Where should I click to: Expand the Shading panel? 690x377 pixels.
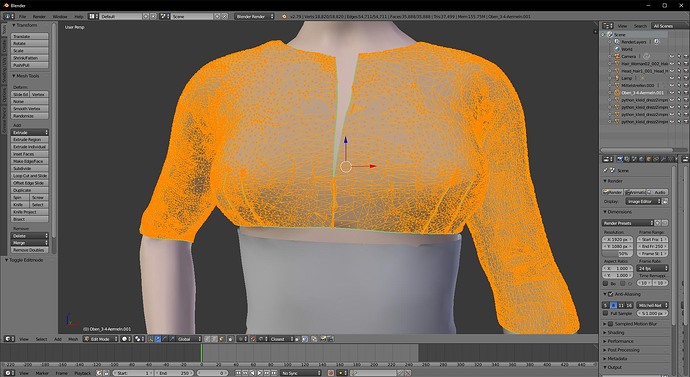pos(616,333)
